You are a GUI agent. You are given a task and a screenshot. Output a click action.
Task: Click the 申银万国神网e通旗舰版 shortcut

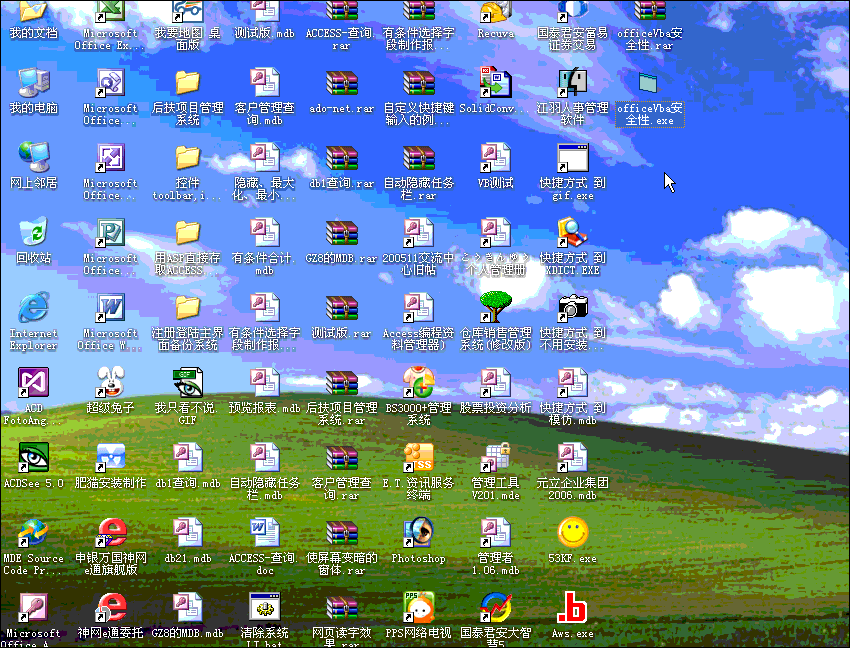pos(111,532)
